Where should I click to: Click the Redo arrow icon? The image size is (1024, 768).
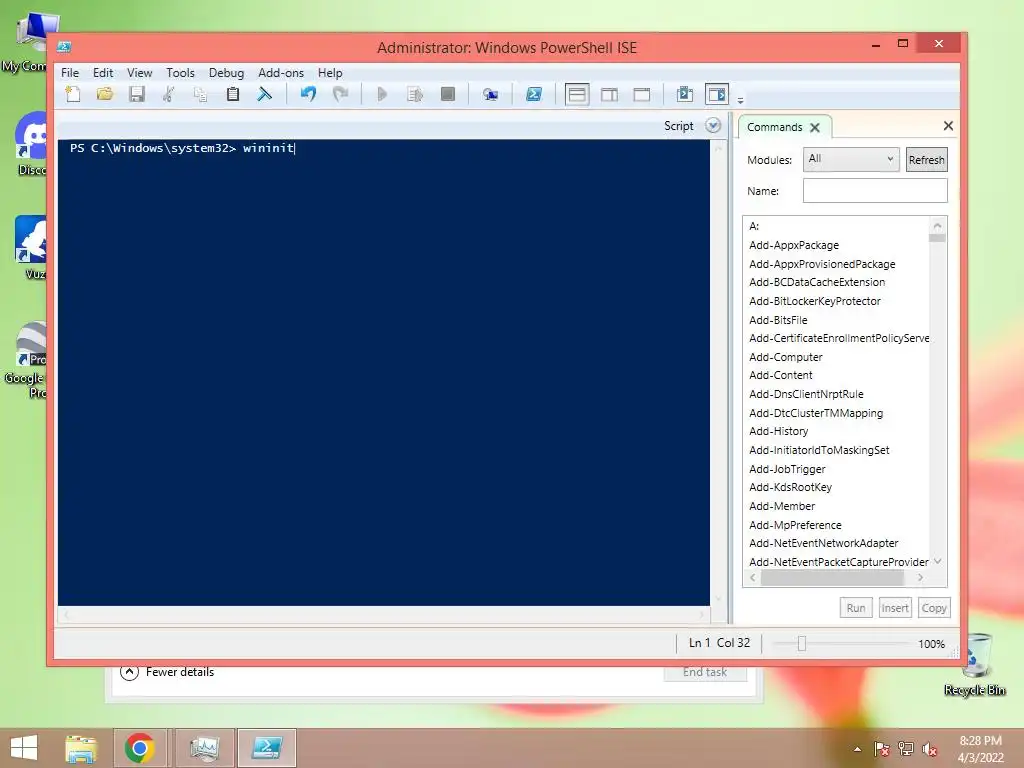click(340, 94)
